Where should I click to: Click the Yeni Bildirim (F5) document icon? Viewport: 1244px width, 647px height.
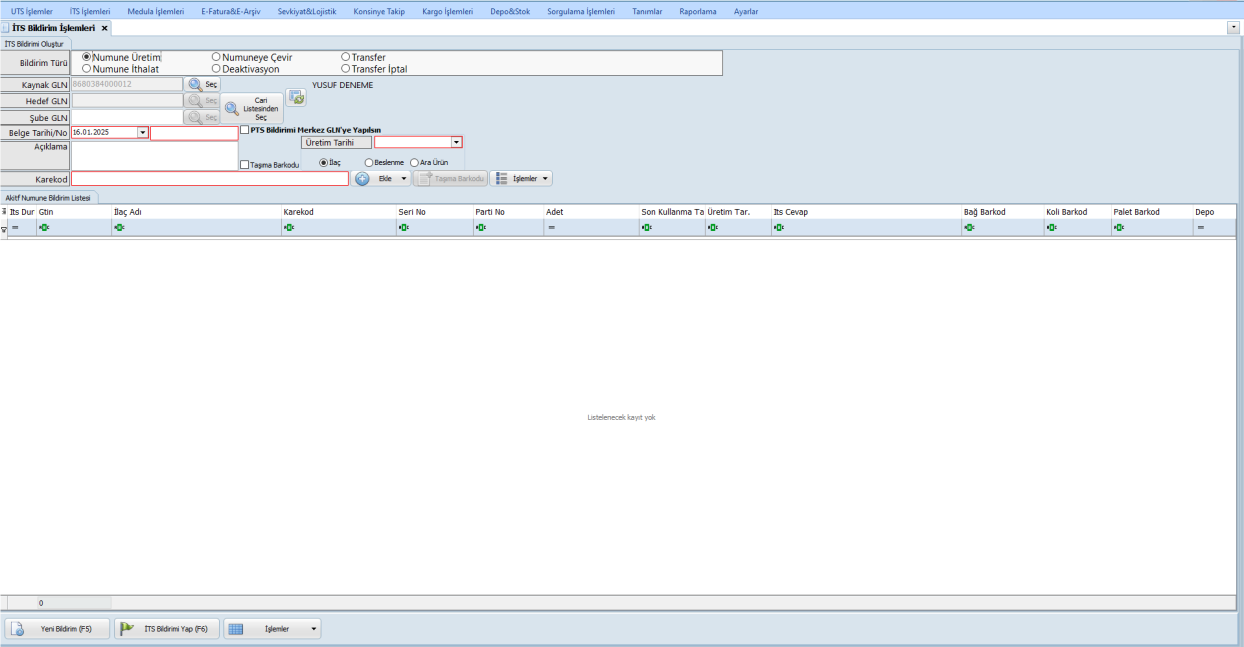pos(20,629)
